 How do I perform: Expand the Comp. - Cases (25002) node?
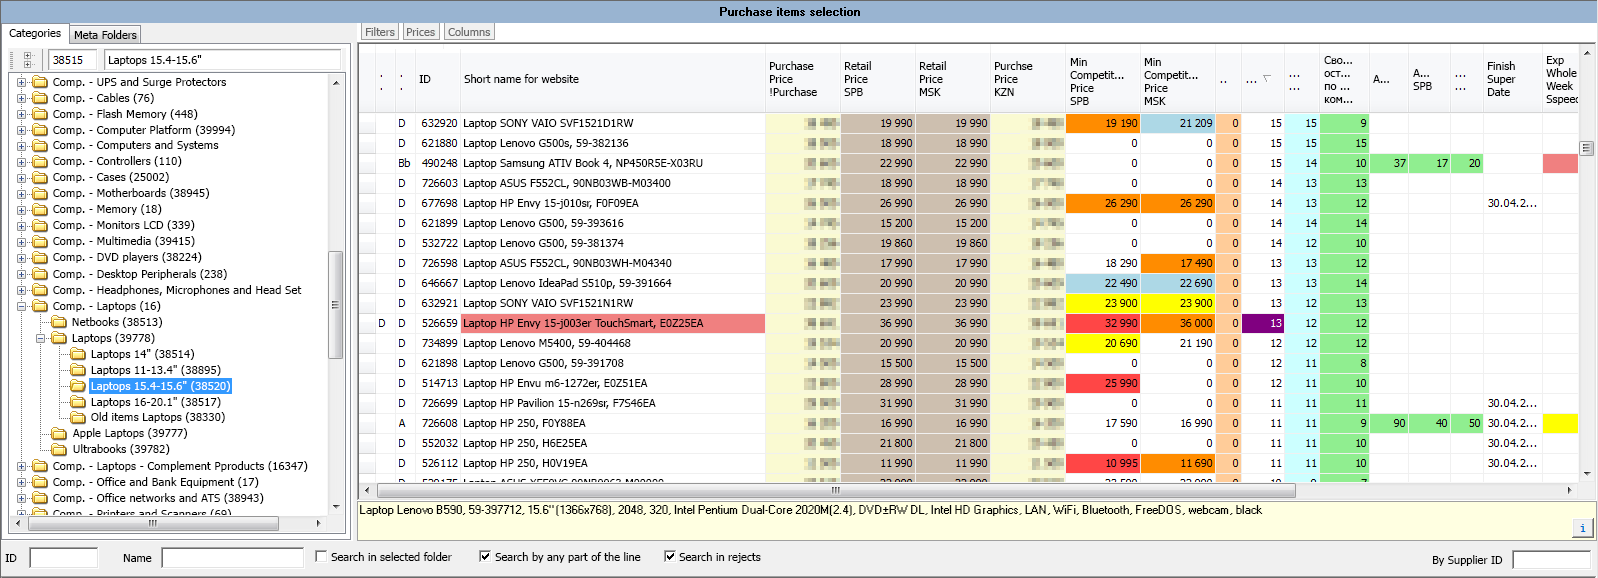click(22, 177)
